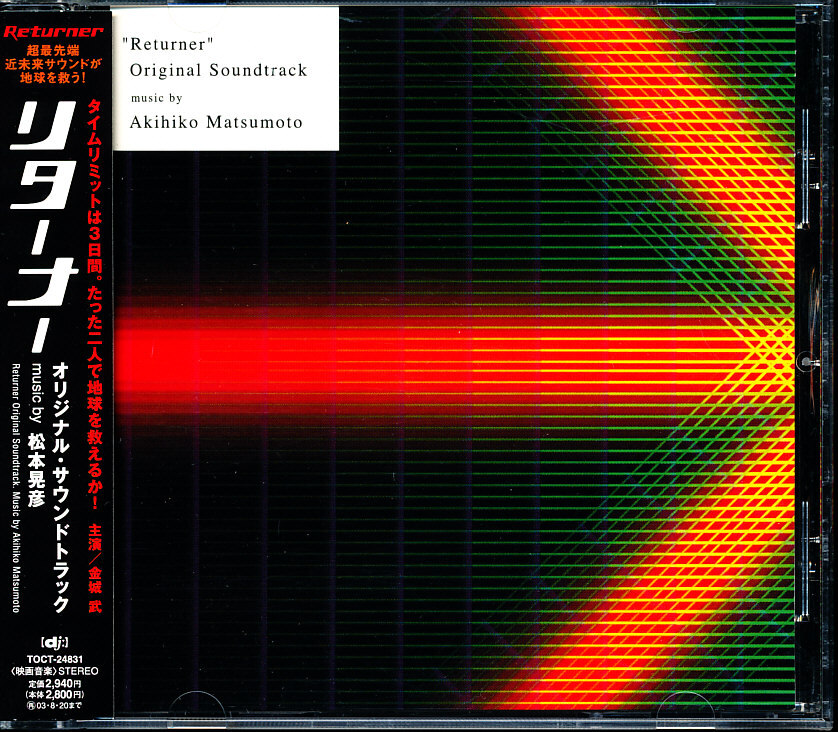
Task: Click the "Original Soundtrack" line in the white label
Action: click(x=219, y=70)
